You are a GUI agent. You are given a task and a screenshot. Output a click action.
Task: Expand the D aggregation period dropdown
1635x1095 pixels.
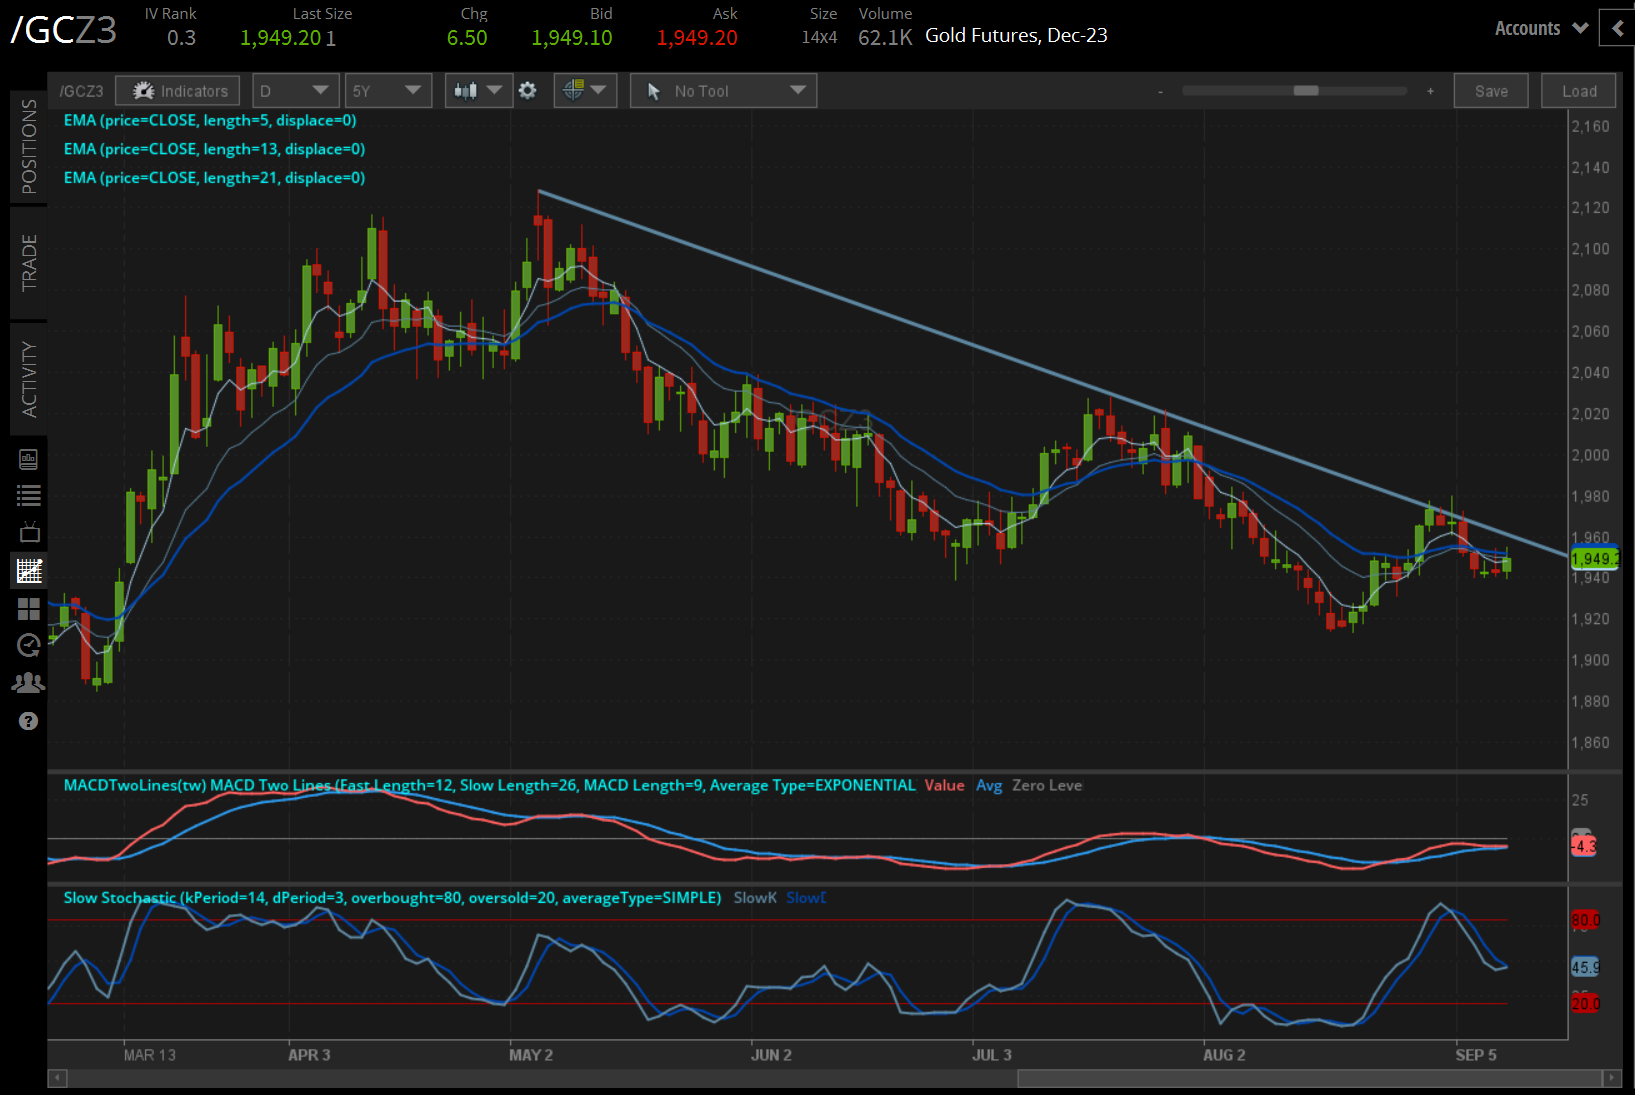(x=294, y=91)
